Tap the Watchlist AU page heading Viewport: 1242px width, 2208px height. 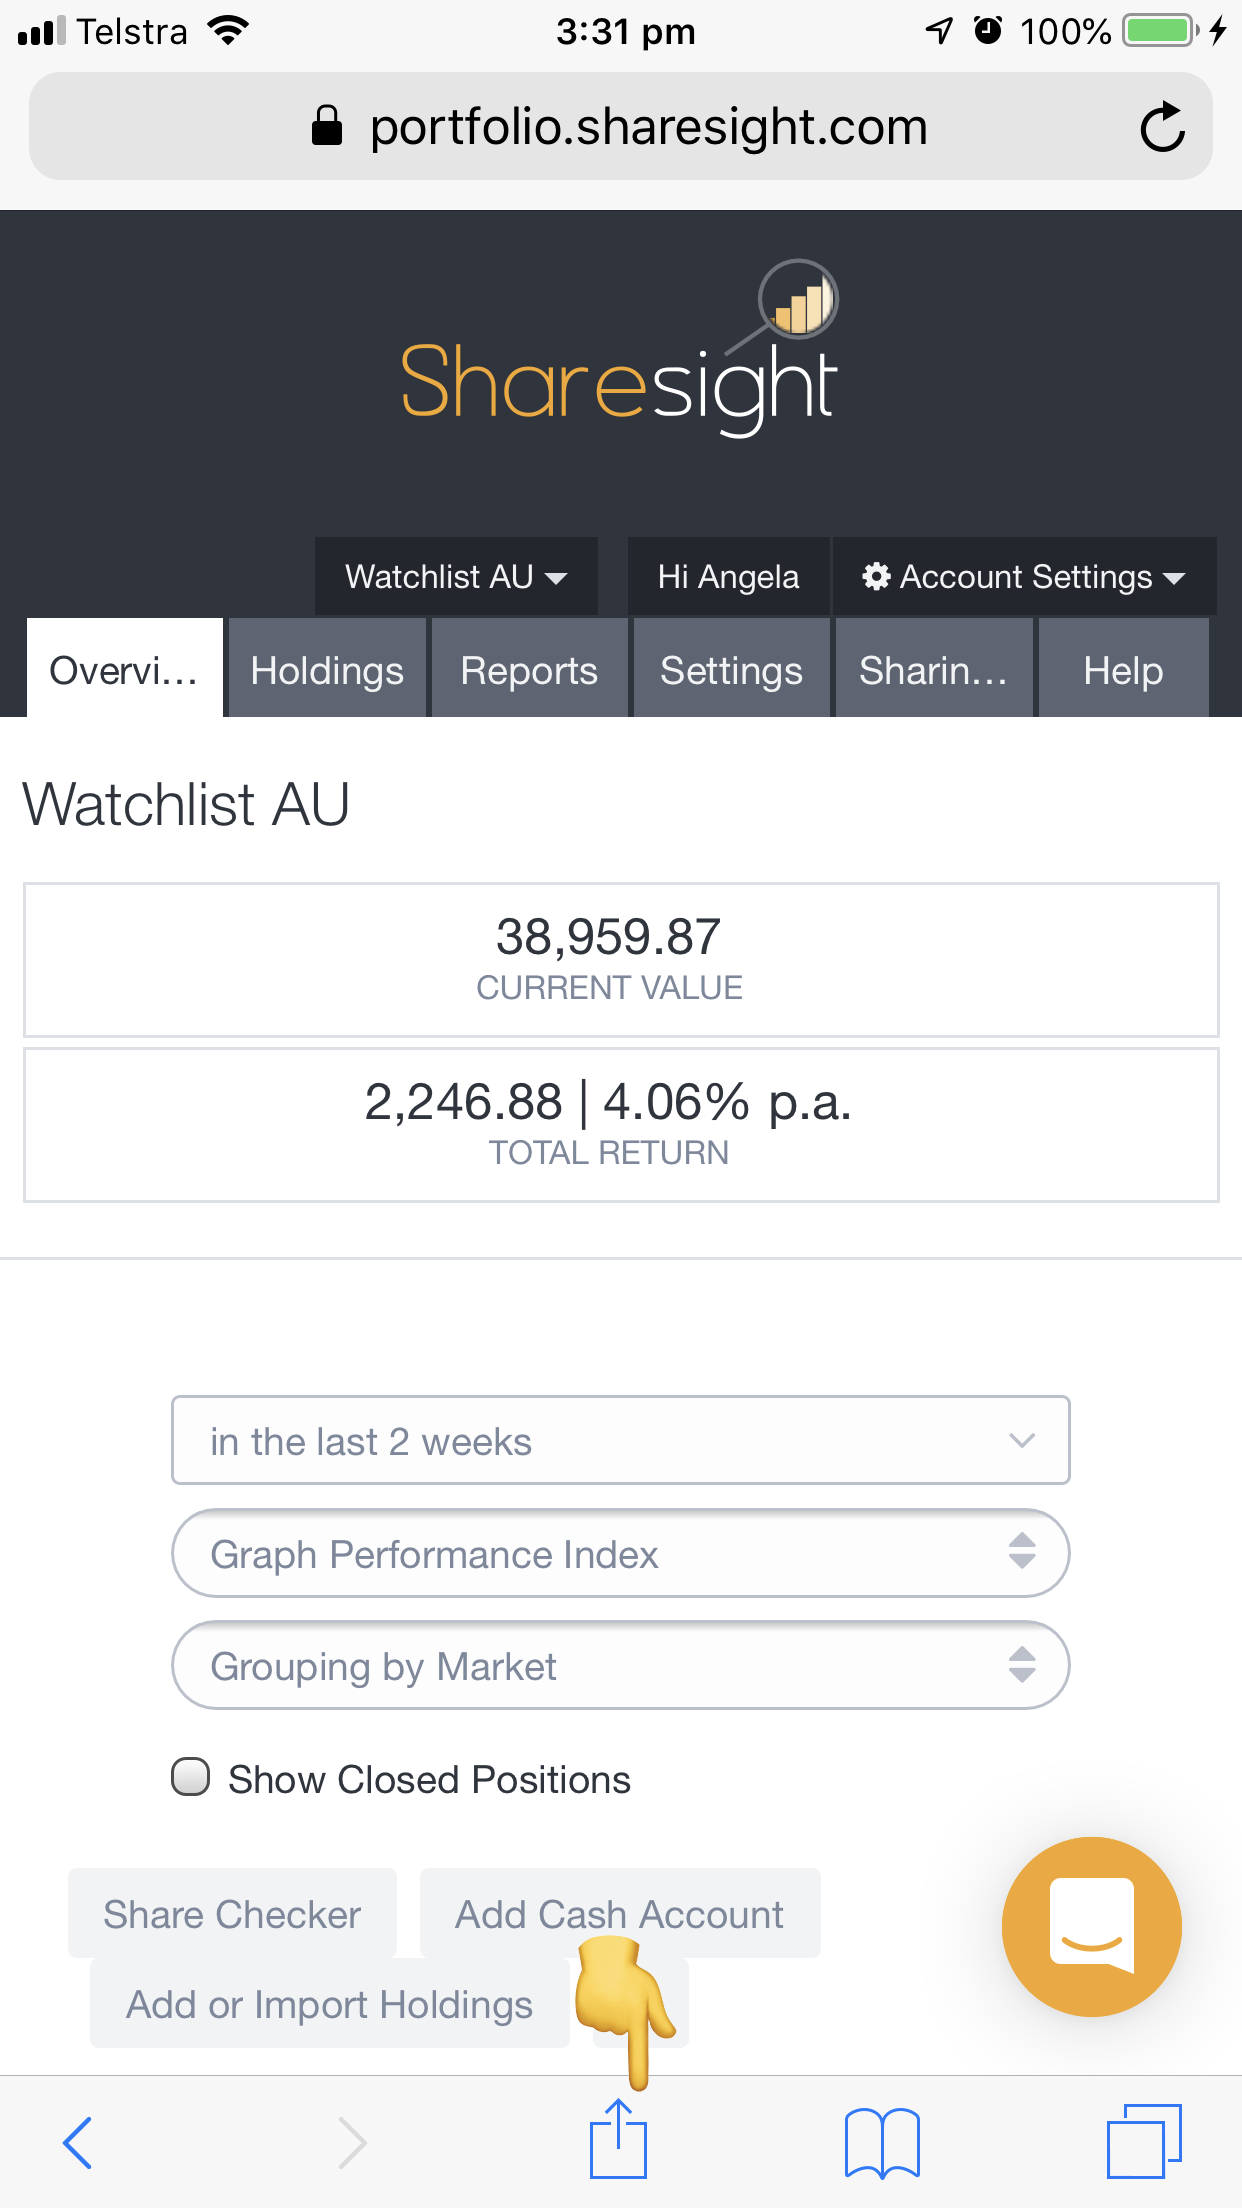click(186, 803)
